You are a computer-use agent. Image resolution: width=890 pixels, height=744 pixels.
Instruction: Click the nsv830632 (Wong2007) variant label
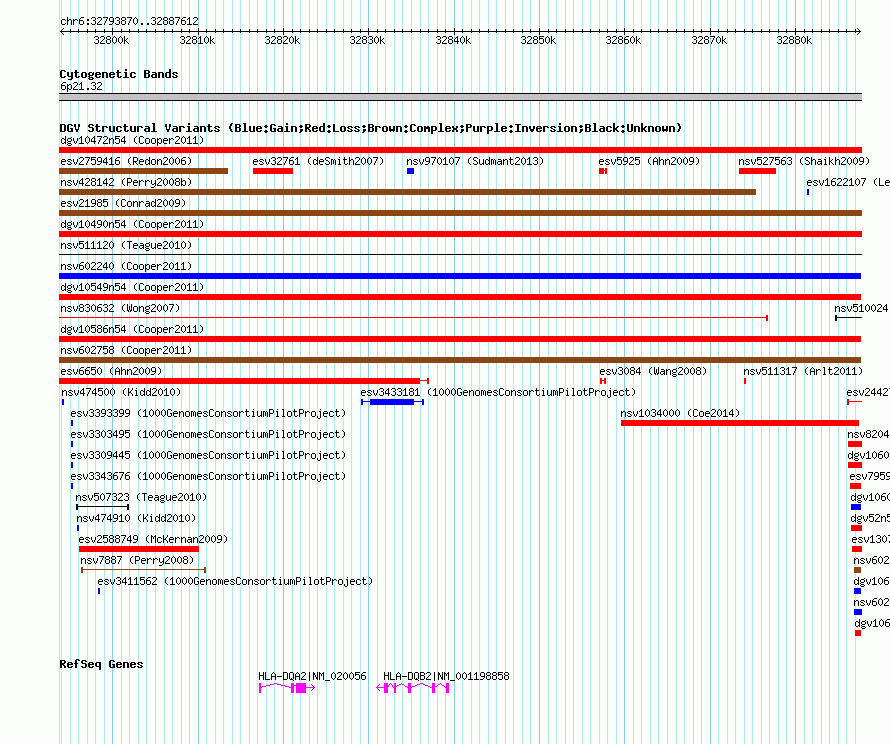[x=120, y=308]
